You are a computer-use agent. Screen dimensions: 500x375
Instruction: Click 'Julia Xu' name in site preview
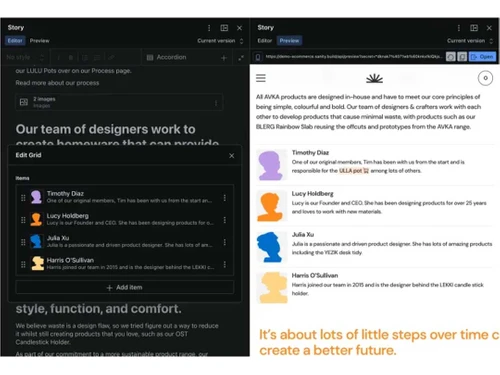[303, 234]
